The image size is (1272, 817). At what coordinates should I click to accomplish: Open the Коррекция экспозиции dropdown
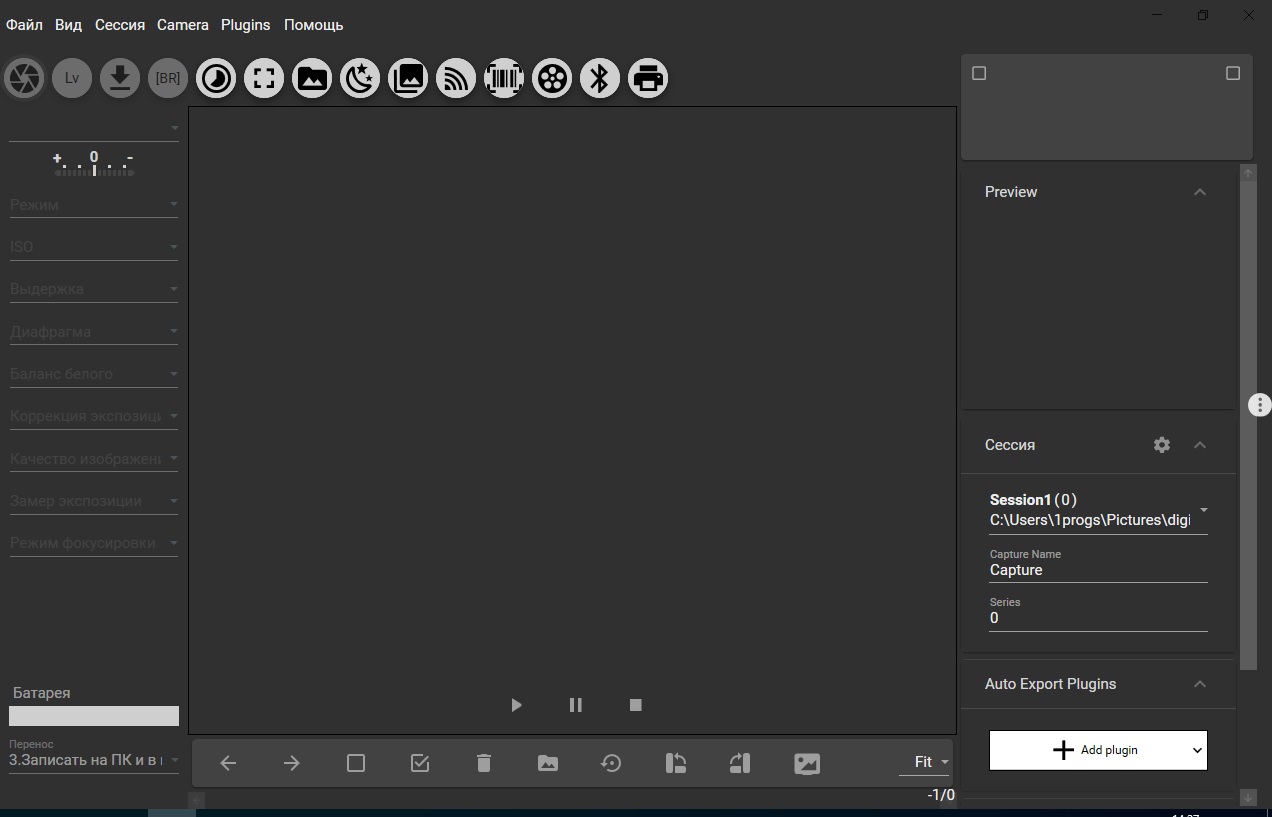coord(94,416)
